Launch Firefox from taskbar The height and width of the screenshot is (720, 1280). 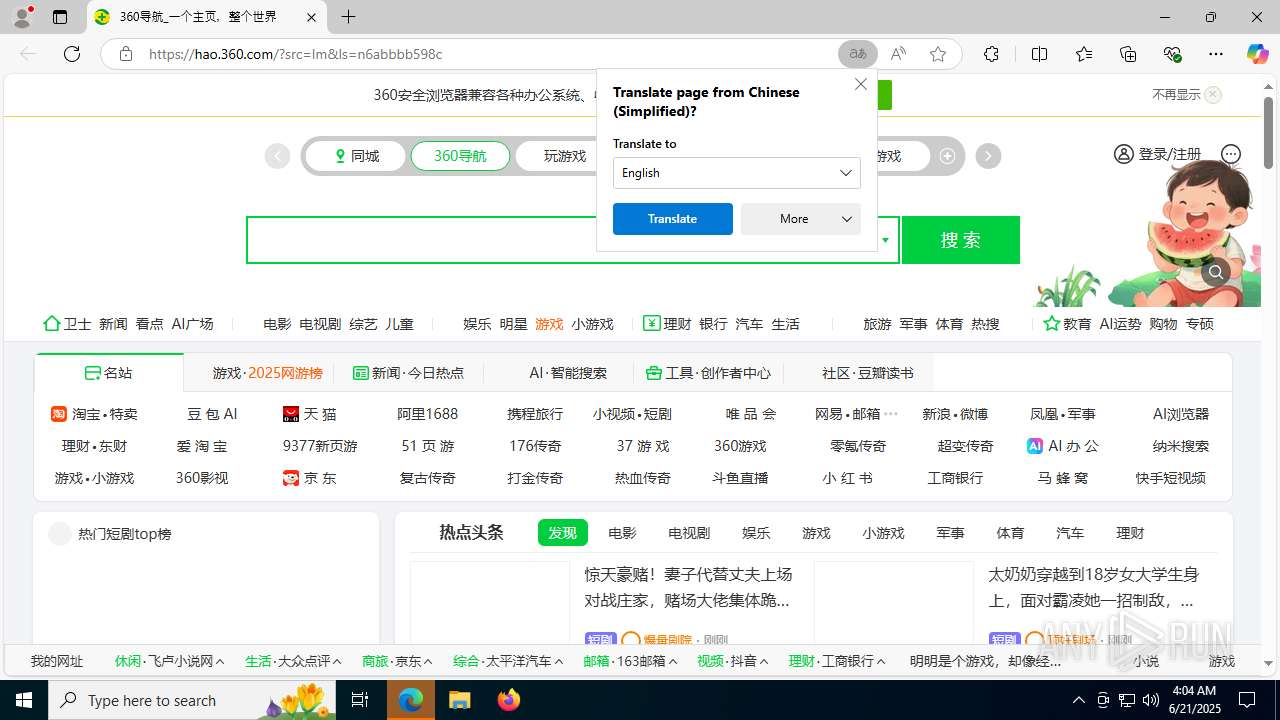tap(509, 700)
